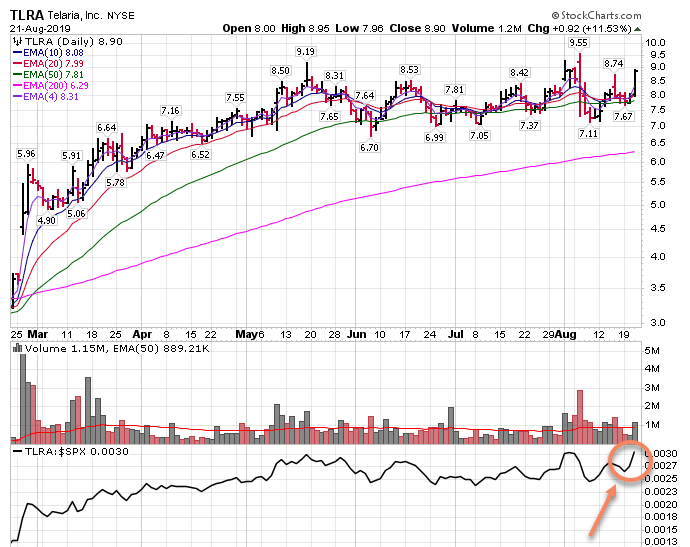Click the black line marker beside TLRA:$SPX
690x547 pixels.
(x=18, y=452)
